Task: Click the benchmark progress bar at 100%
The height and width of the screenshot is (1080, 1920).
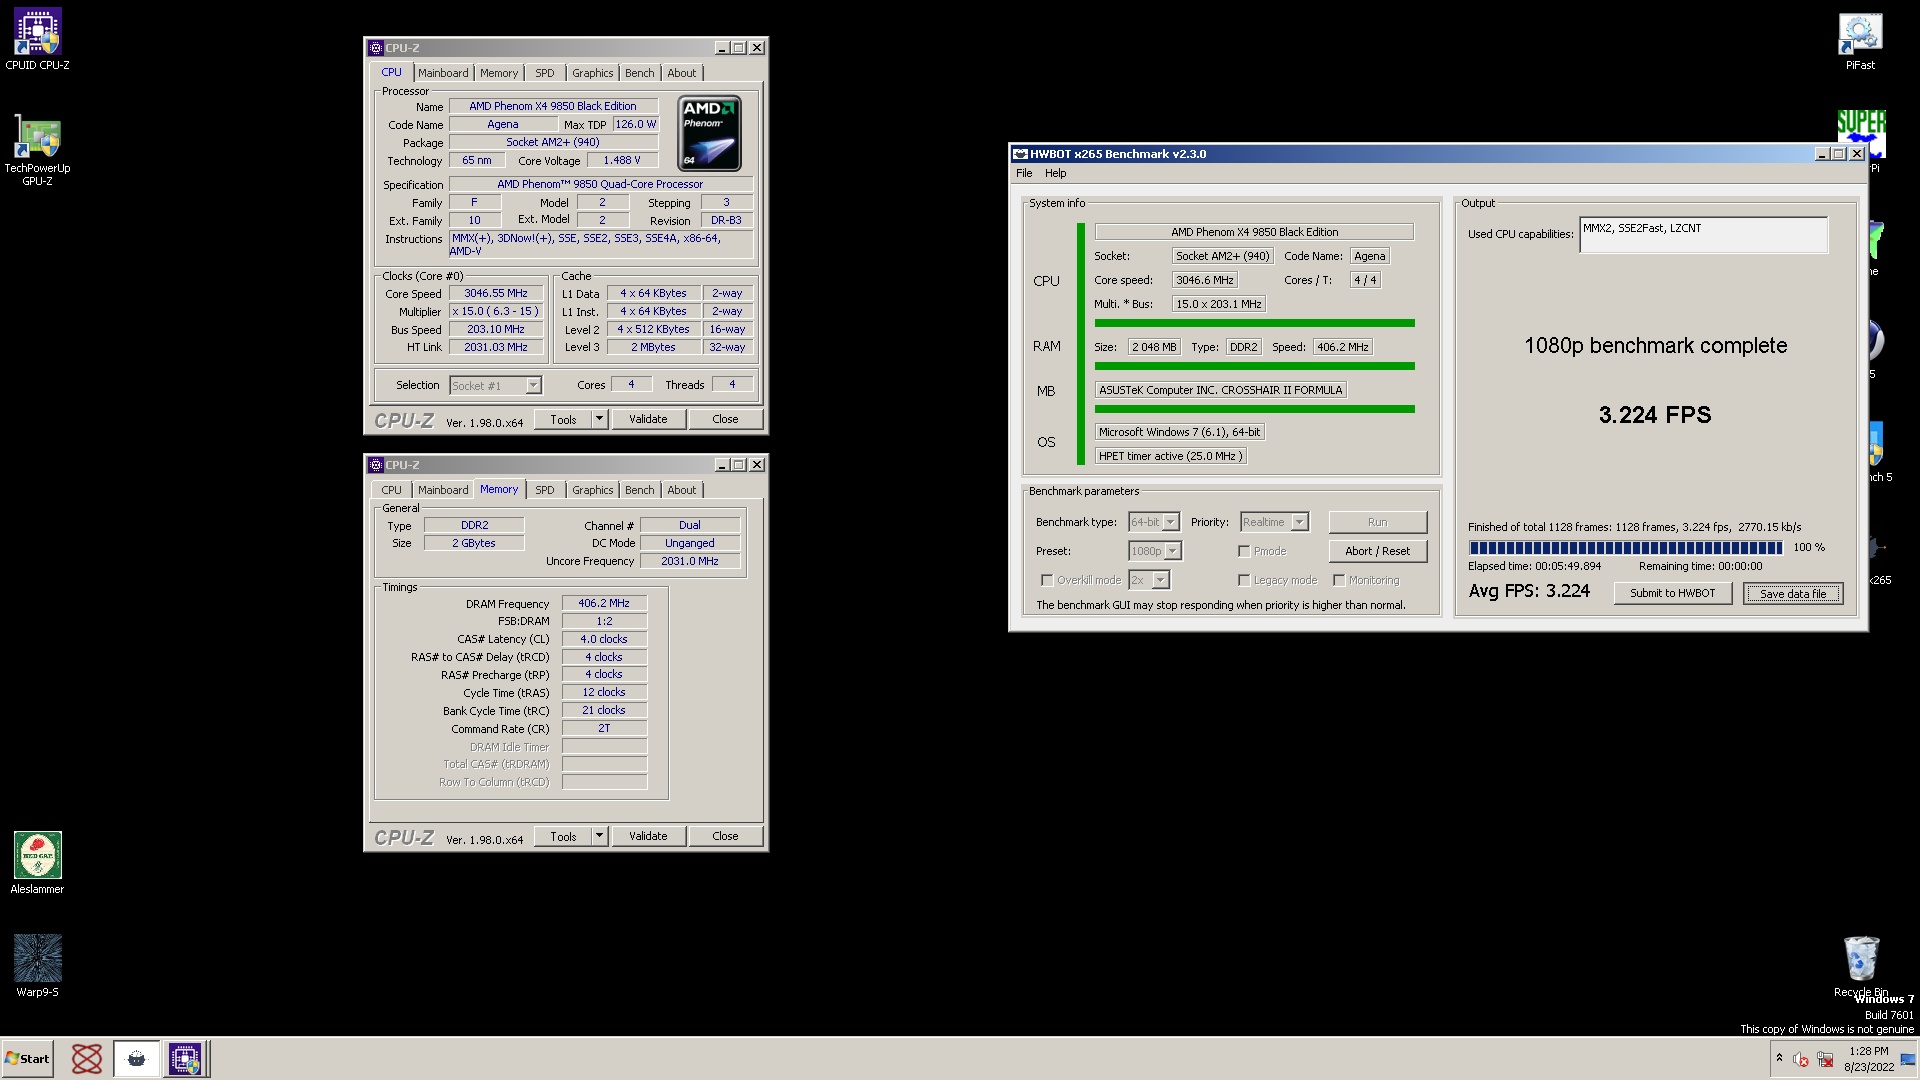Action: pos(1625,547)
